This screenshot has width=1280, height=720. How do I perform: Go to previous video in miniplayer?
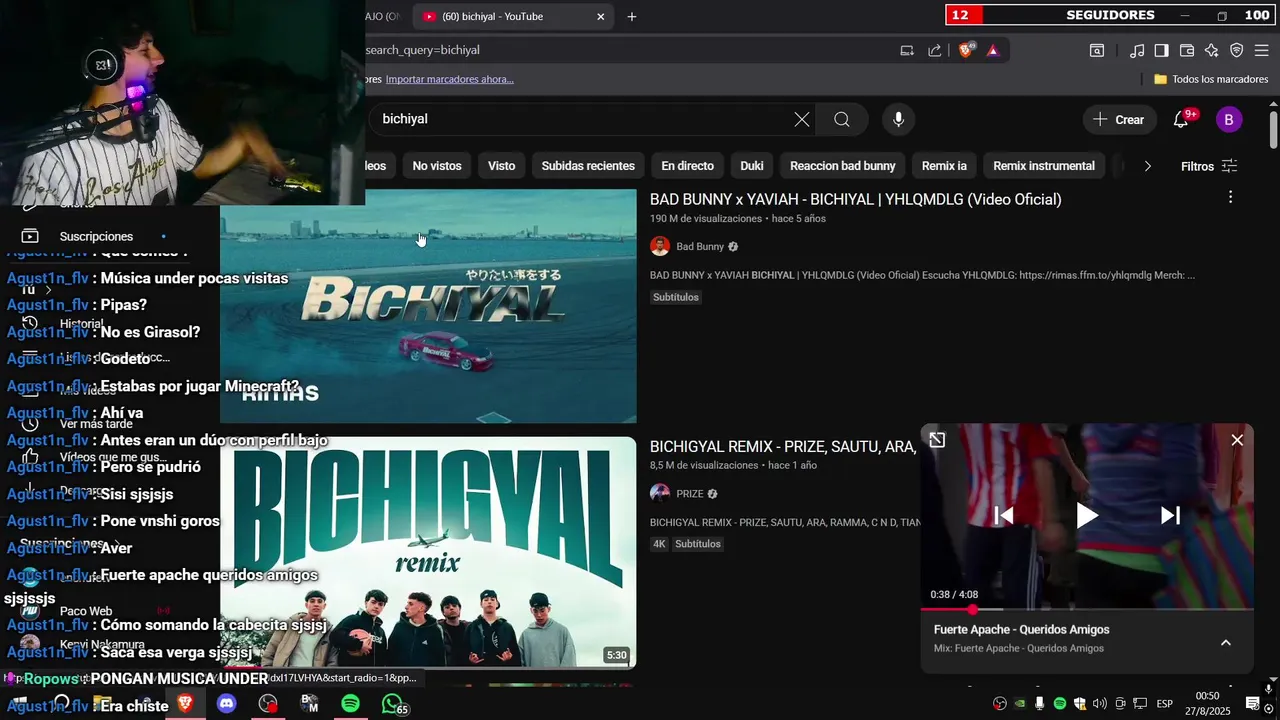[1004, 515]
